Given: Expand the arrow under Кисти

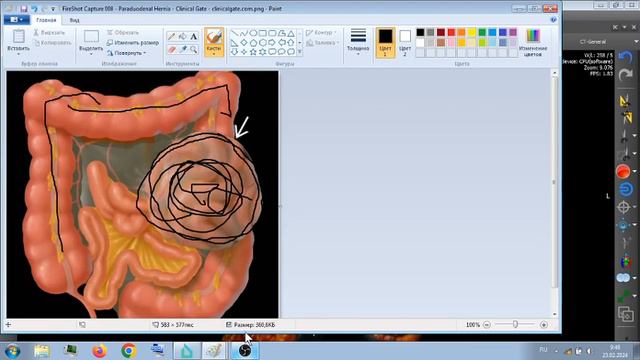Looking at the screenshot, I should point(213,54).
